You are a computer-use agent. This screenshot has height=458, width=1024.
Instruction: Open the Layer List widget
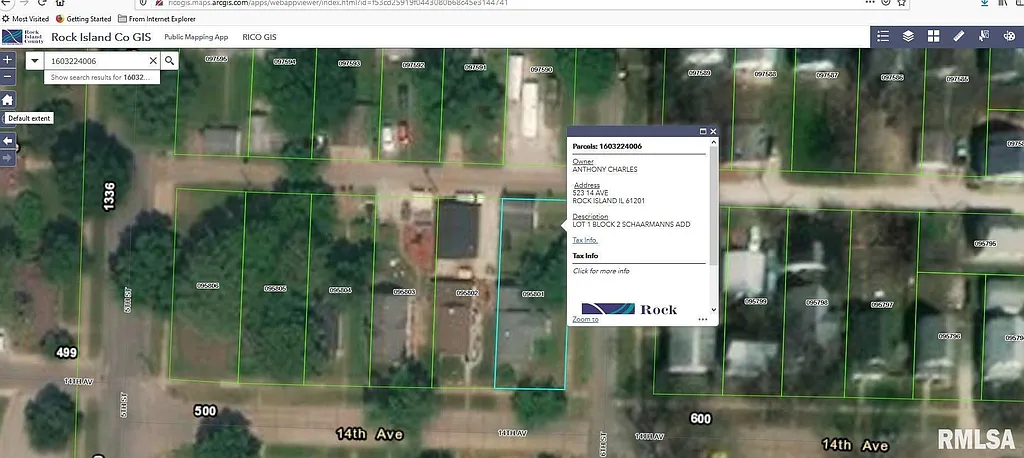[908, 37]
